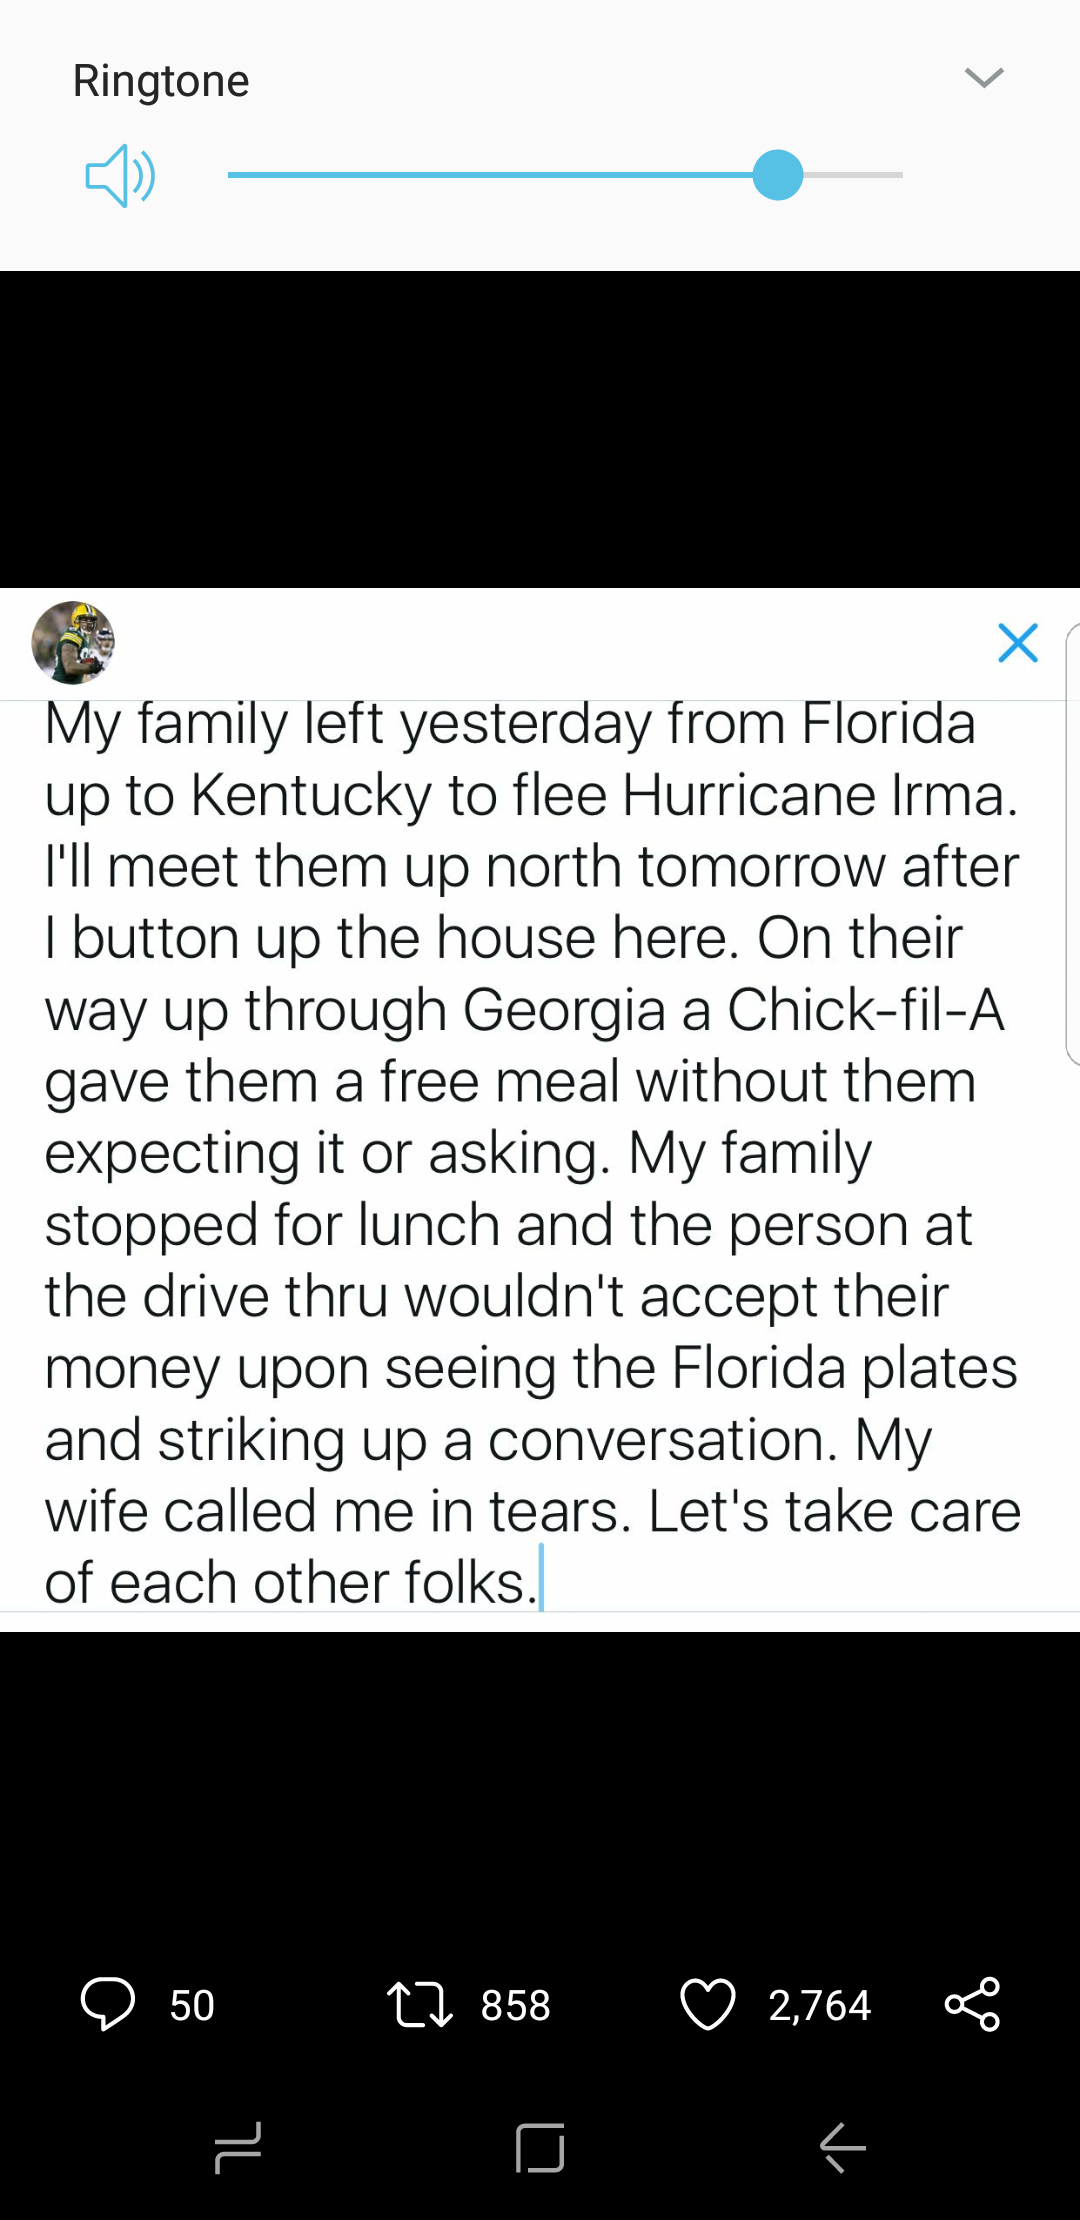This screenshot has height=2220, width=1080.
Task: Retweet using the arrows icon
Action: (x=420, y=2004)
